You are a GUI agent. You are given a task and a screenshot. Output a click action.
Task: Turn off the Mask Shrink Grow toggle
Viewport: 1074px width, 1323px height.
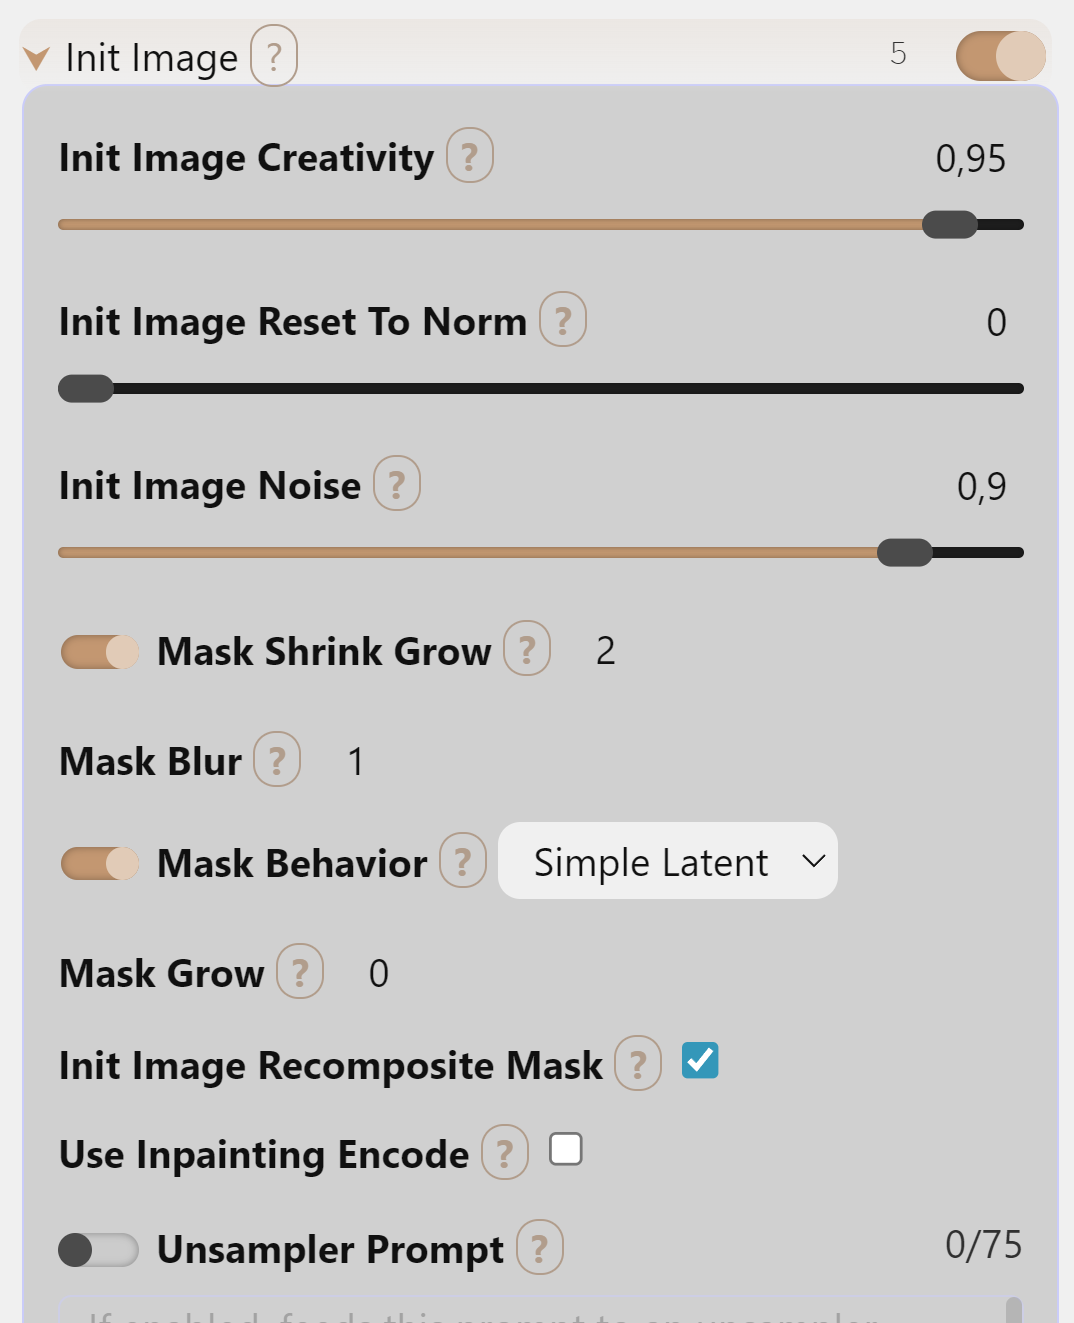tap(100, 652)
